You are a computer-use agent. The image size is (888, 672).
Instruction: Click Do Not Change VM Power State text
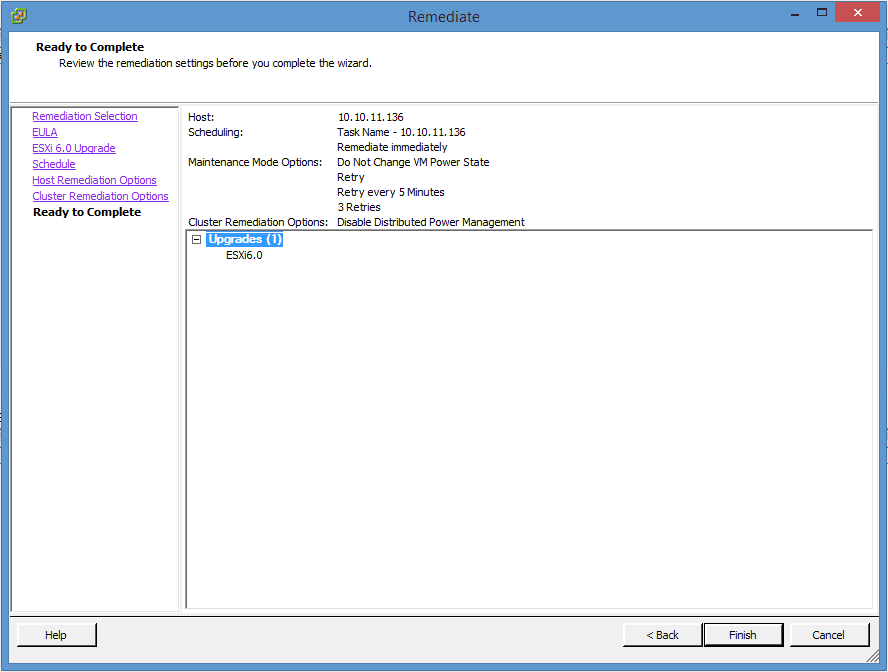click(x=413, y=162)
